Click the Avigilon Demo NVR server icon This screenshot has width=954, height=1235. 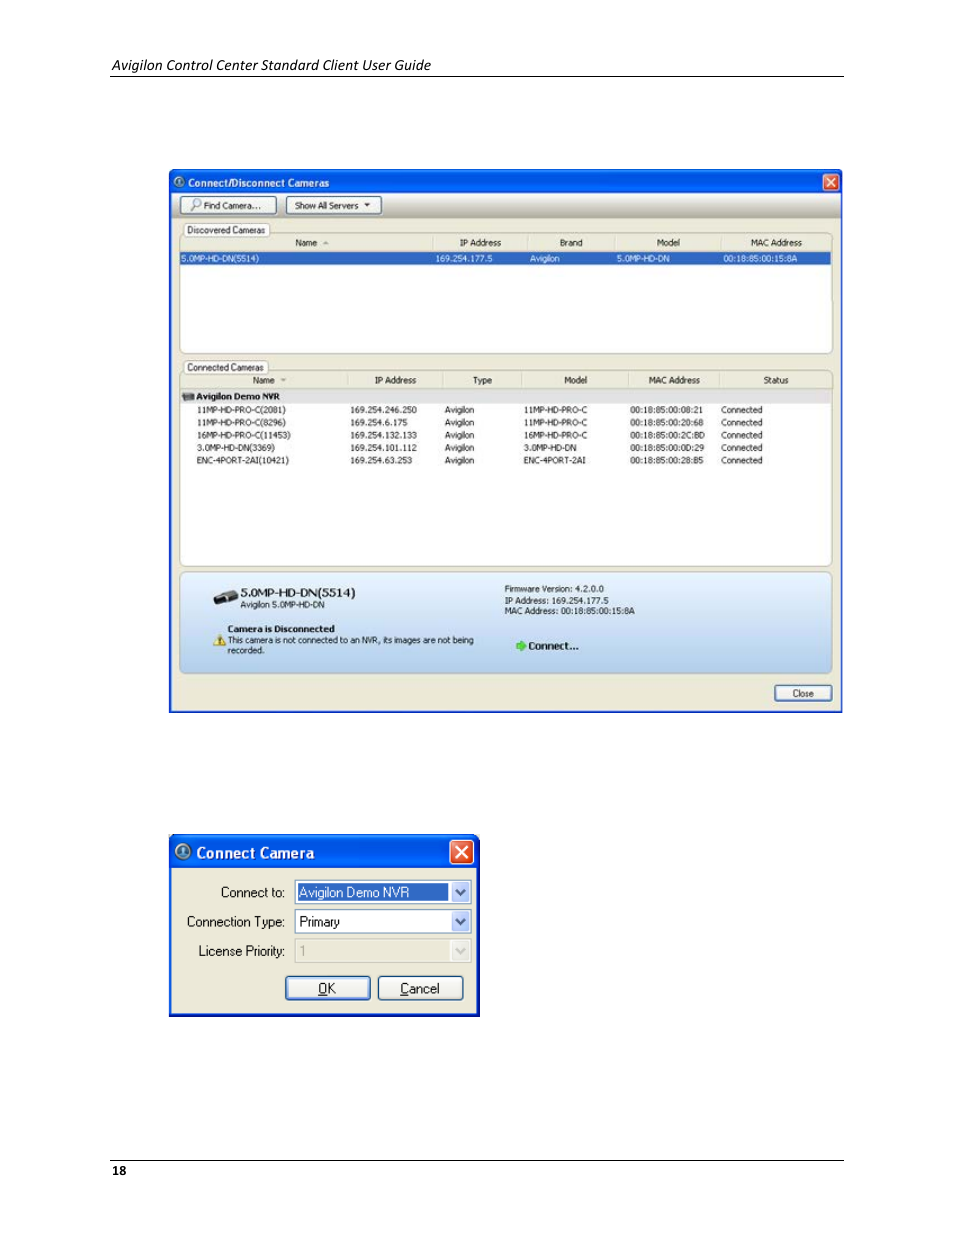tap(188, 397)
